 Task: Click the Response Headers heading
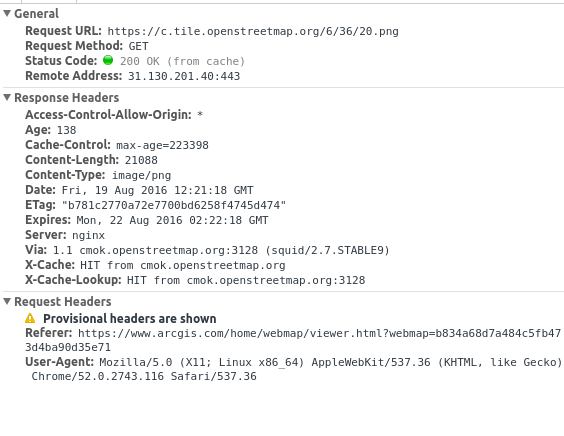click(67, 97)
